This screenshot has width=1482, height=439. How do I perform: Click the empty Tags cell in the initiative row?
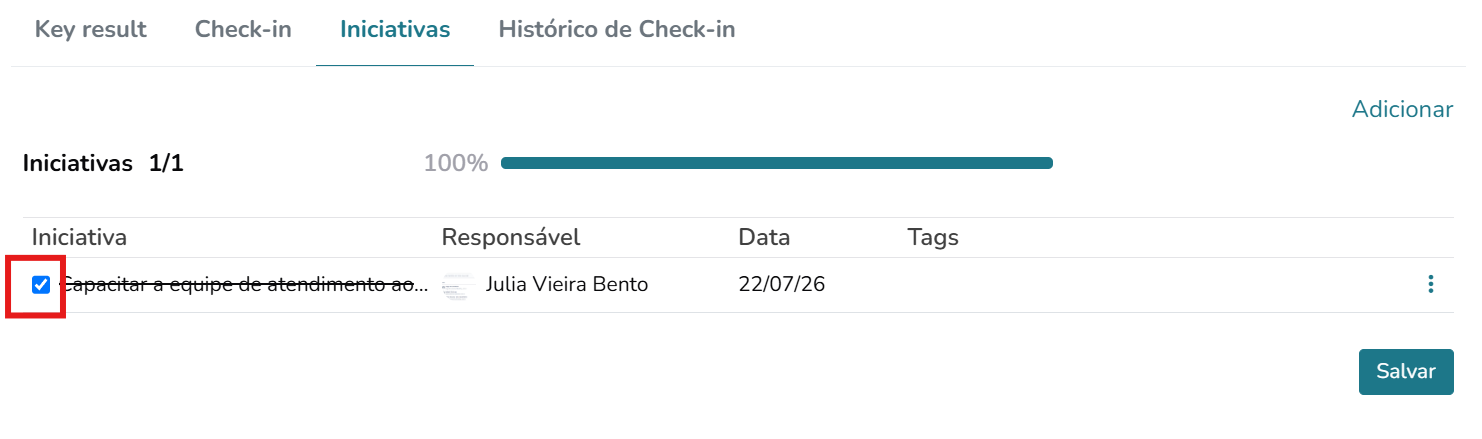(1150, 285)
